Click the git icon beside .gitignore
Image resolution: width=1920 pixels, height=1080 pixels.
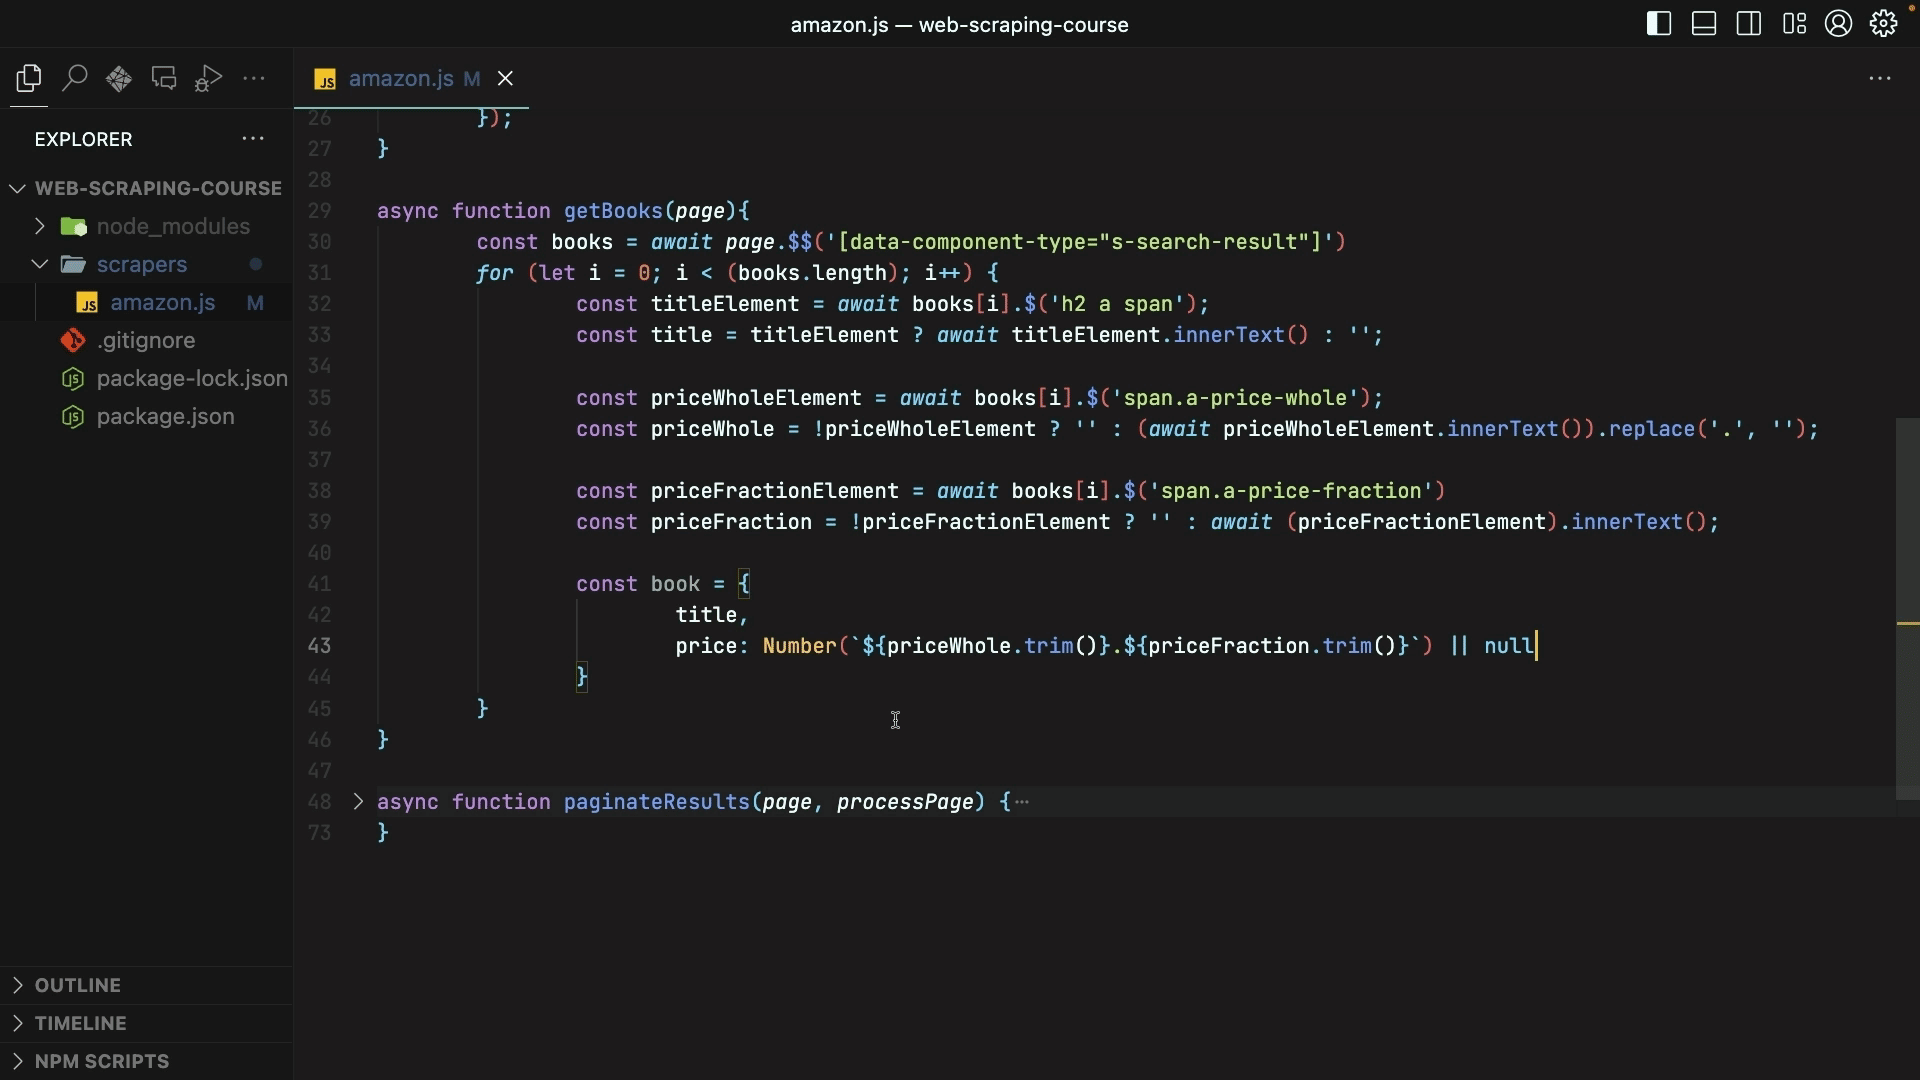[x=72, y=340]
